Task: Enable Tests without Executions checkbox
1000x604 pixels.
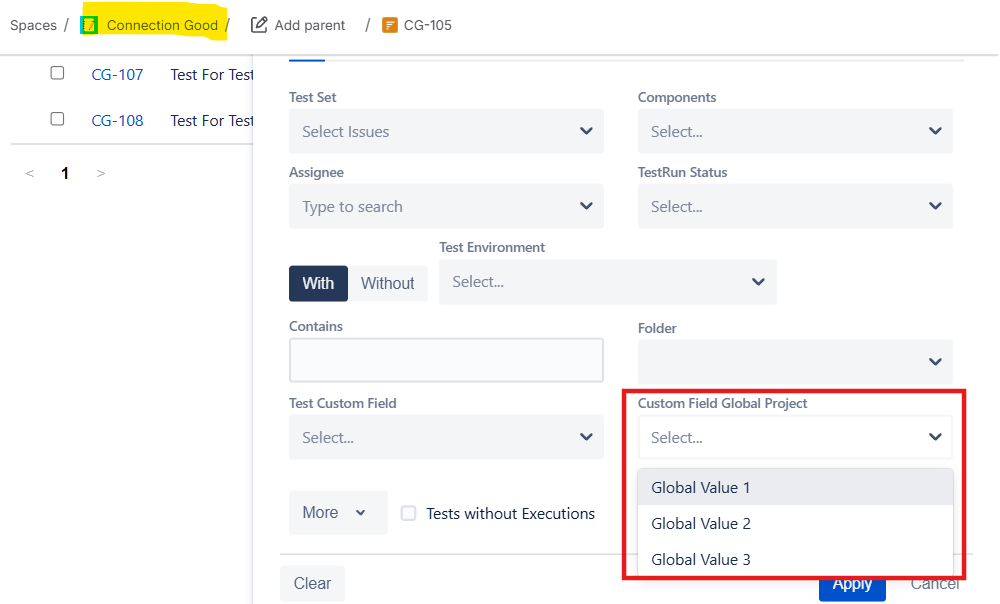Action: click(x=408, y=513)
